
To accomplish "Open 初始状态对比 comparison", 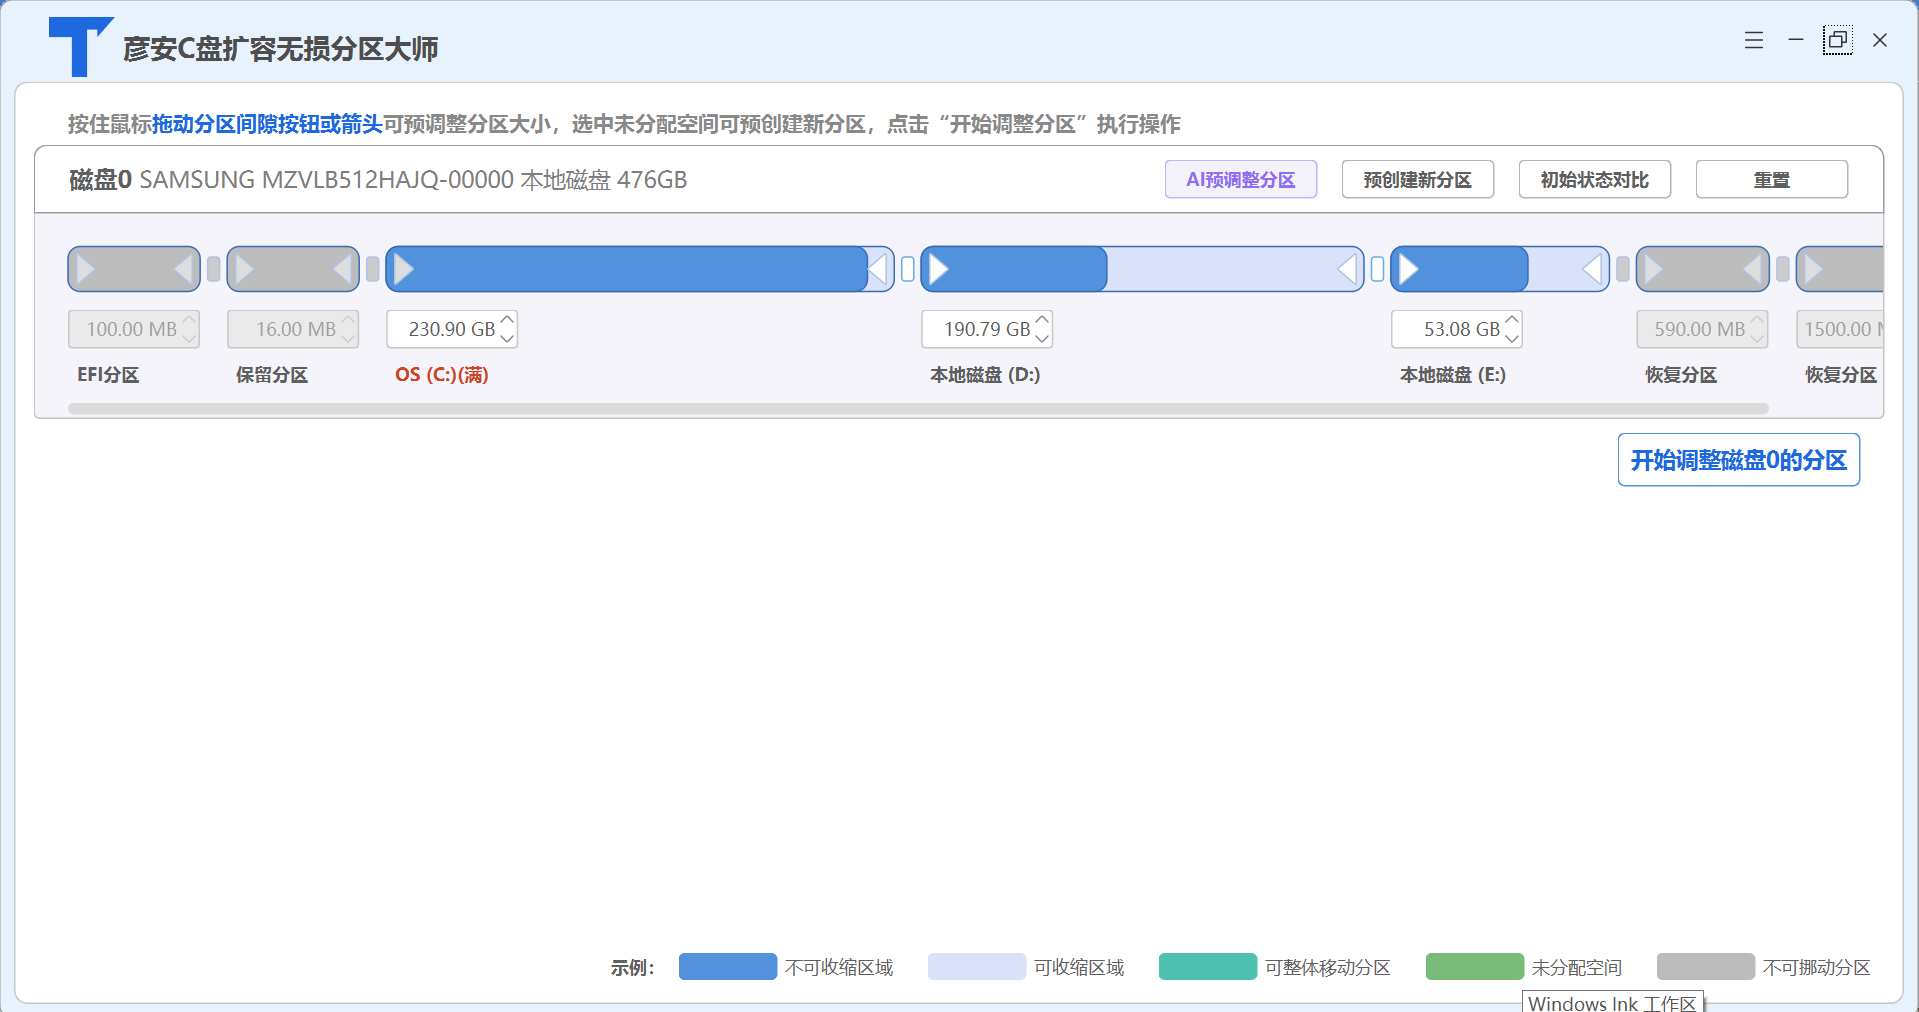I will click(1595, 180).
